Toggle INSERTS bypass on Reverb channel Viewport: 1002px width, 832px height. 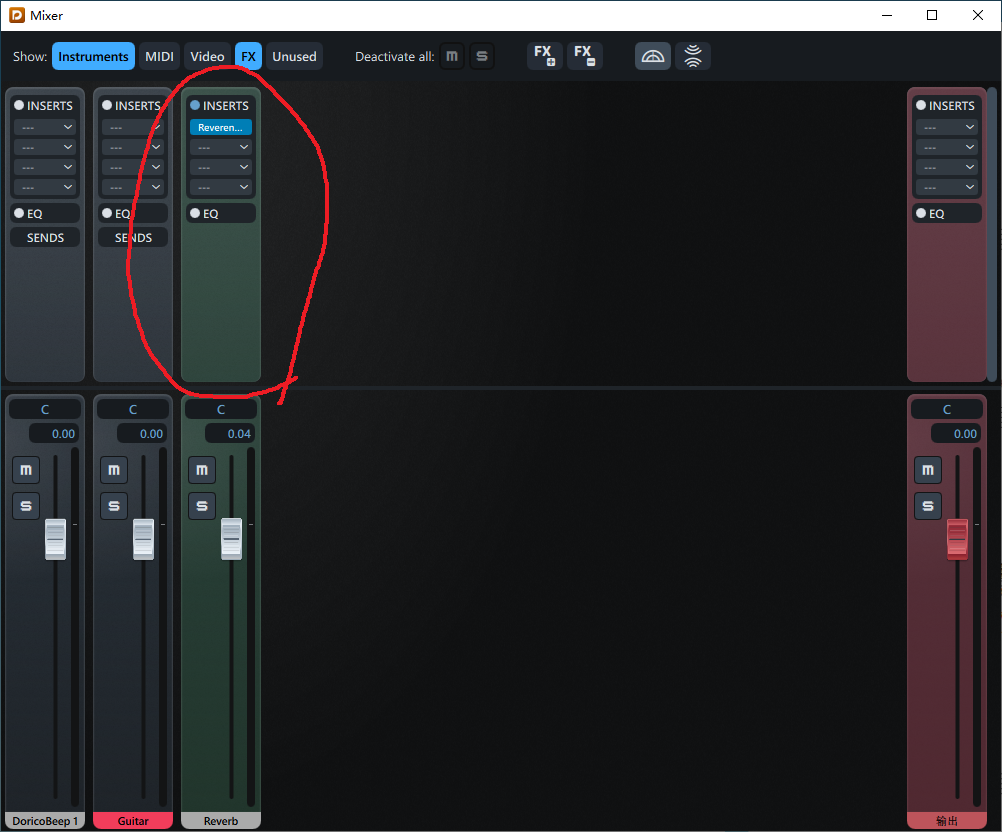[195, 105]
